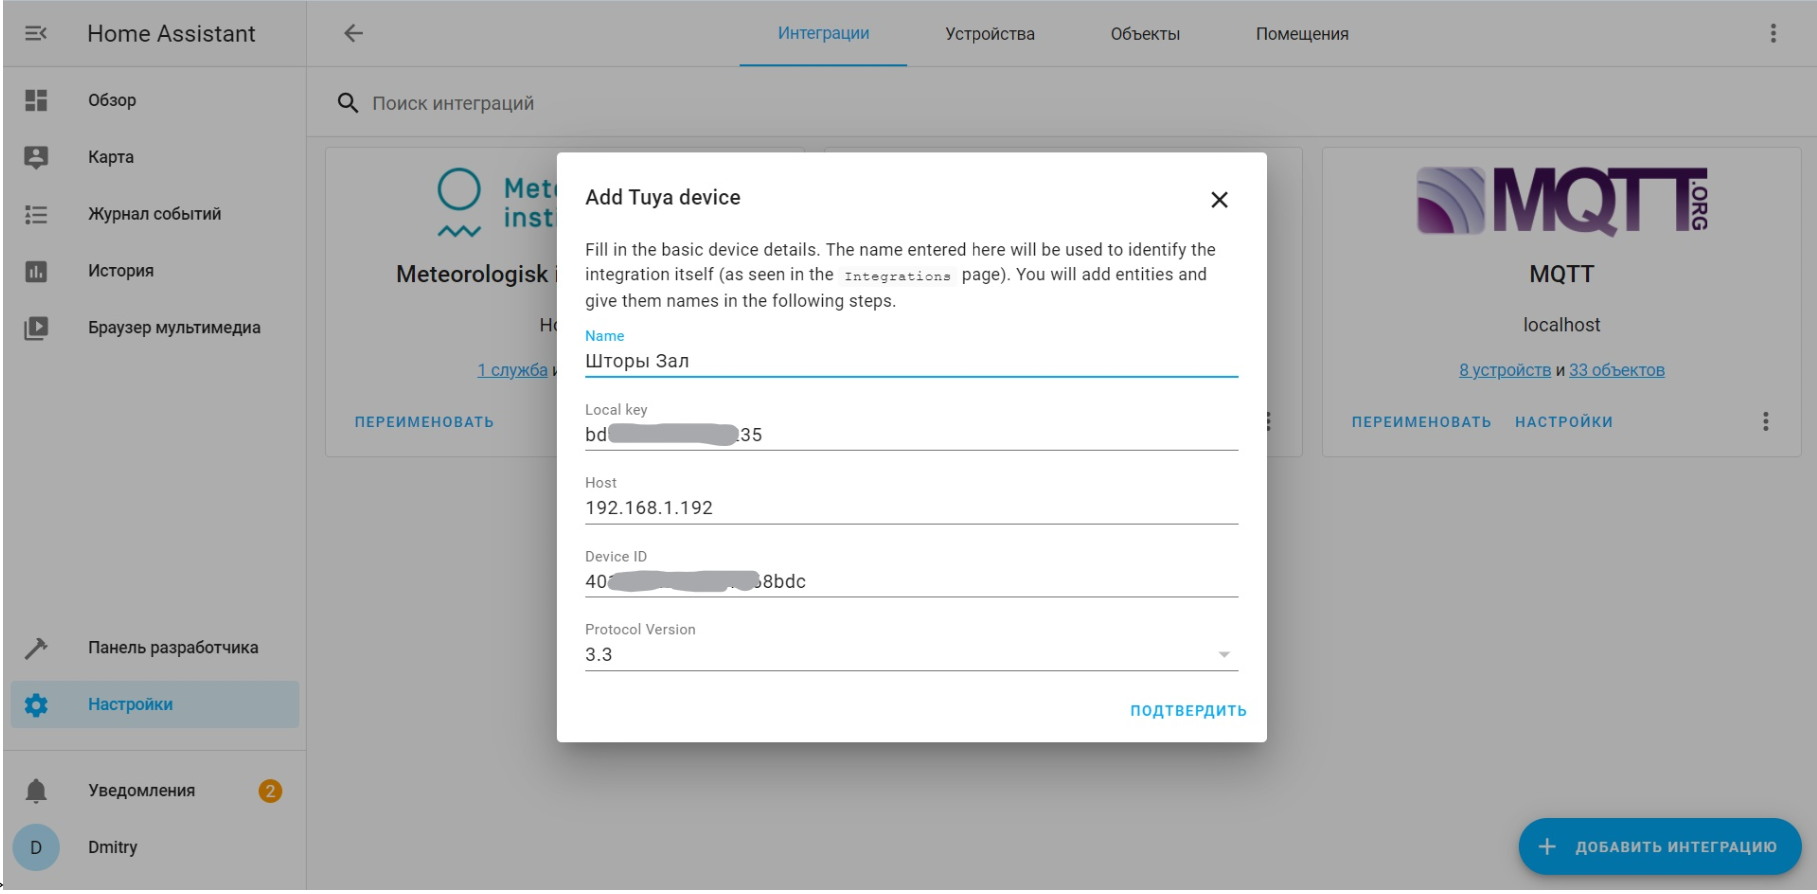Click into the Local key field
Screen dimensions: 1817x894
tap(911, 426)
